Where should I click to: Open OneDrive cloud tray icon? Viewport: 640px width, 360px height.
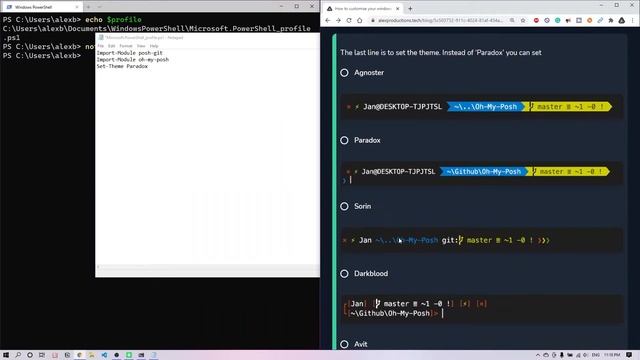[546, 355]
